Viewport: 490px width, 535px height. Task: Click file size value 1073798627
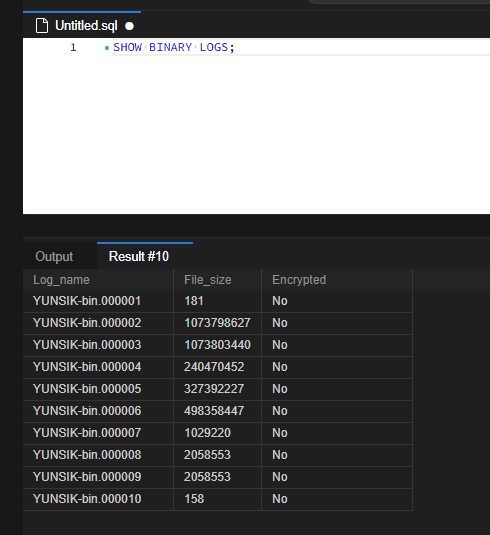click(217, 323)
